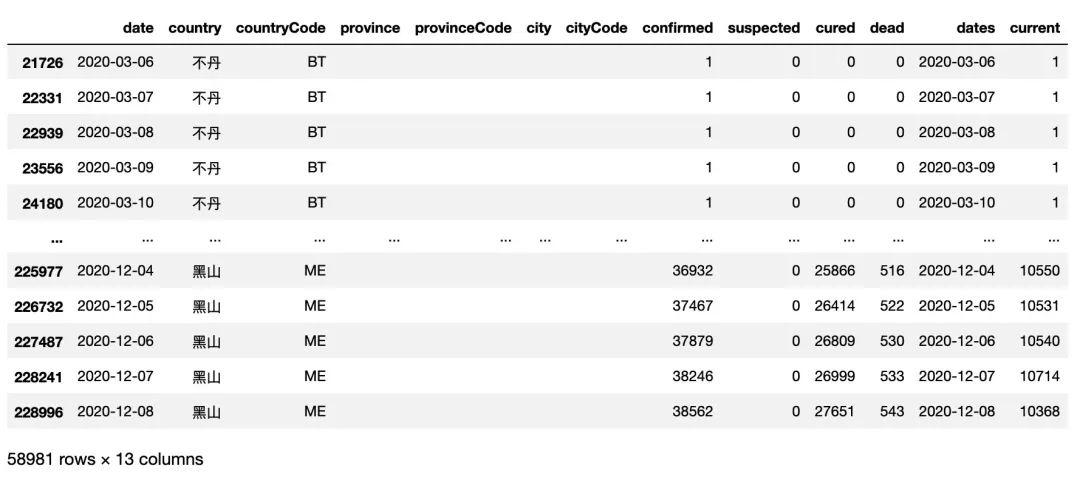Image resolution: width=1080 pixels, height=477 pixels.
Task: Click the 'date' column header
Action: click(138, 28)
